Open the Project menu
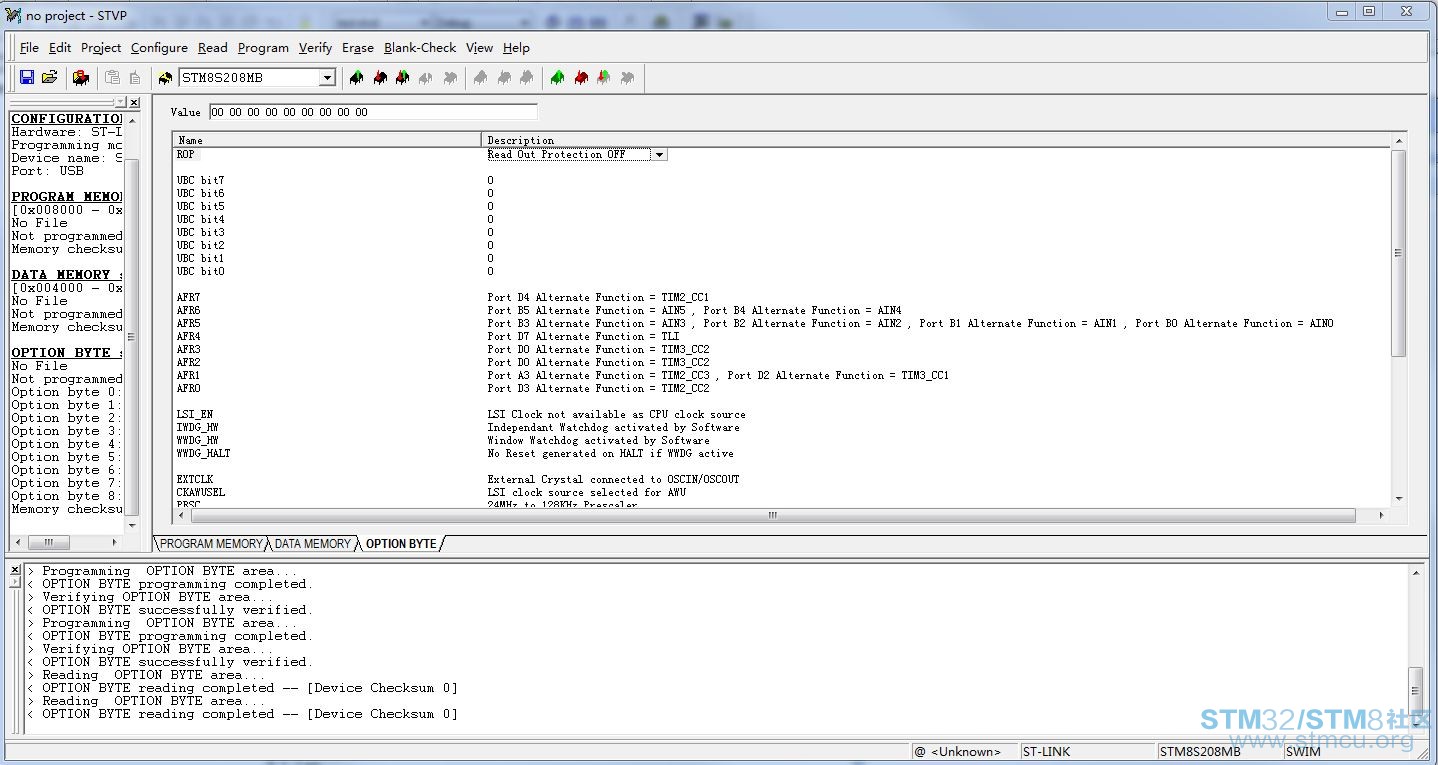The width and height of the screenshot is (1438, 765). coord(101,47)
